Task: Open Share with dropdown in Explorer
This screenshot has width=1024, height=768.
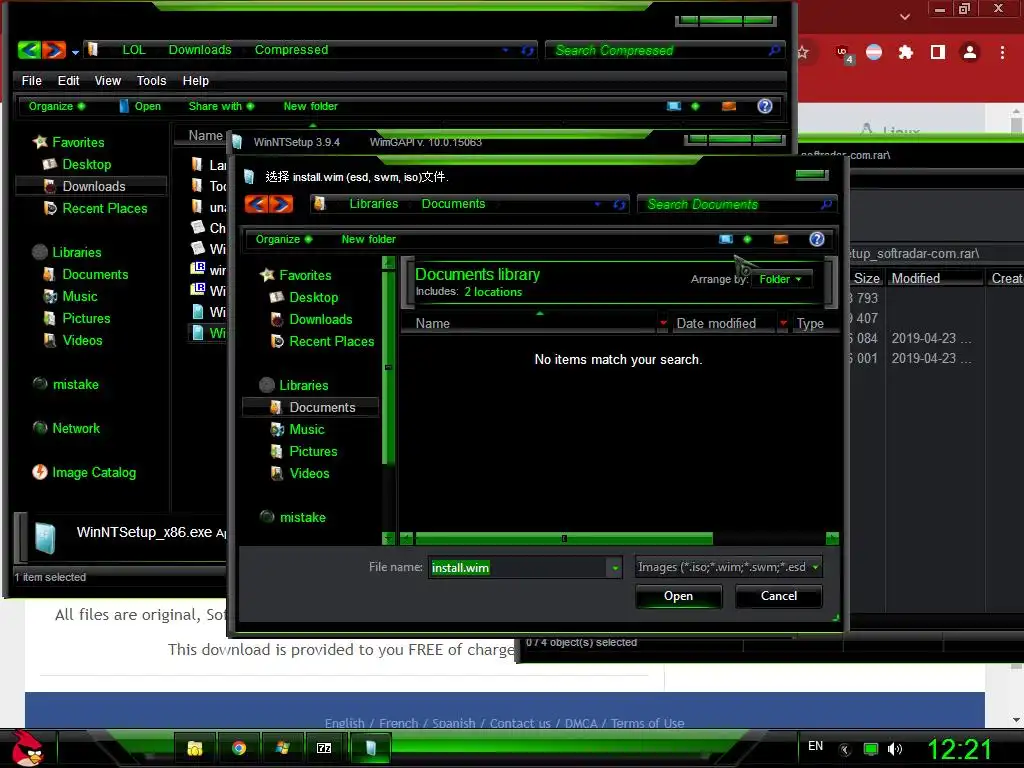Action: click(x=221, y=106)
